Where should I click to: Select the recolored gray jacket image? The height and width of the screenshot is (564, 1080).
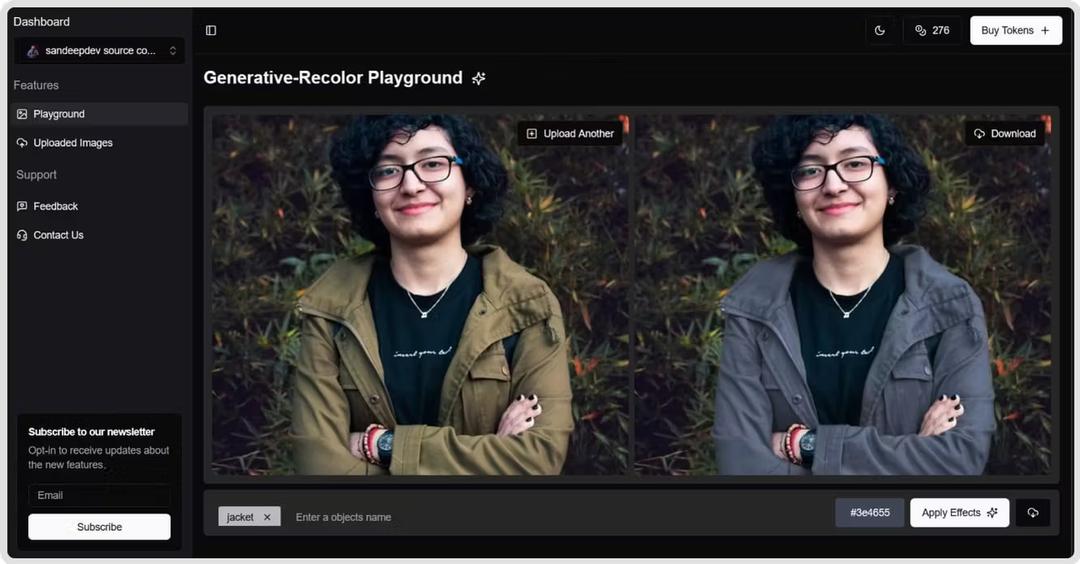pyautogui.click(x=843, y=295)
